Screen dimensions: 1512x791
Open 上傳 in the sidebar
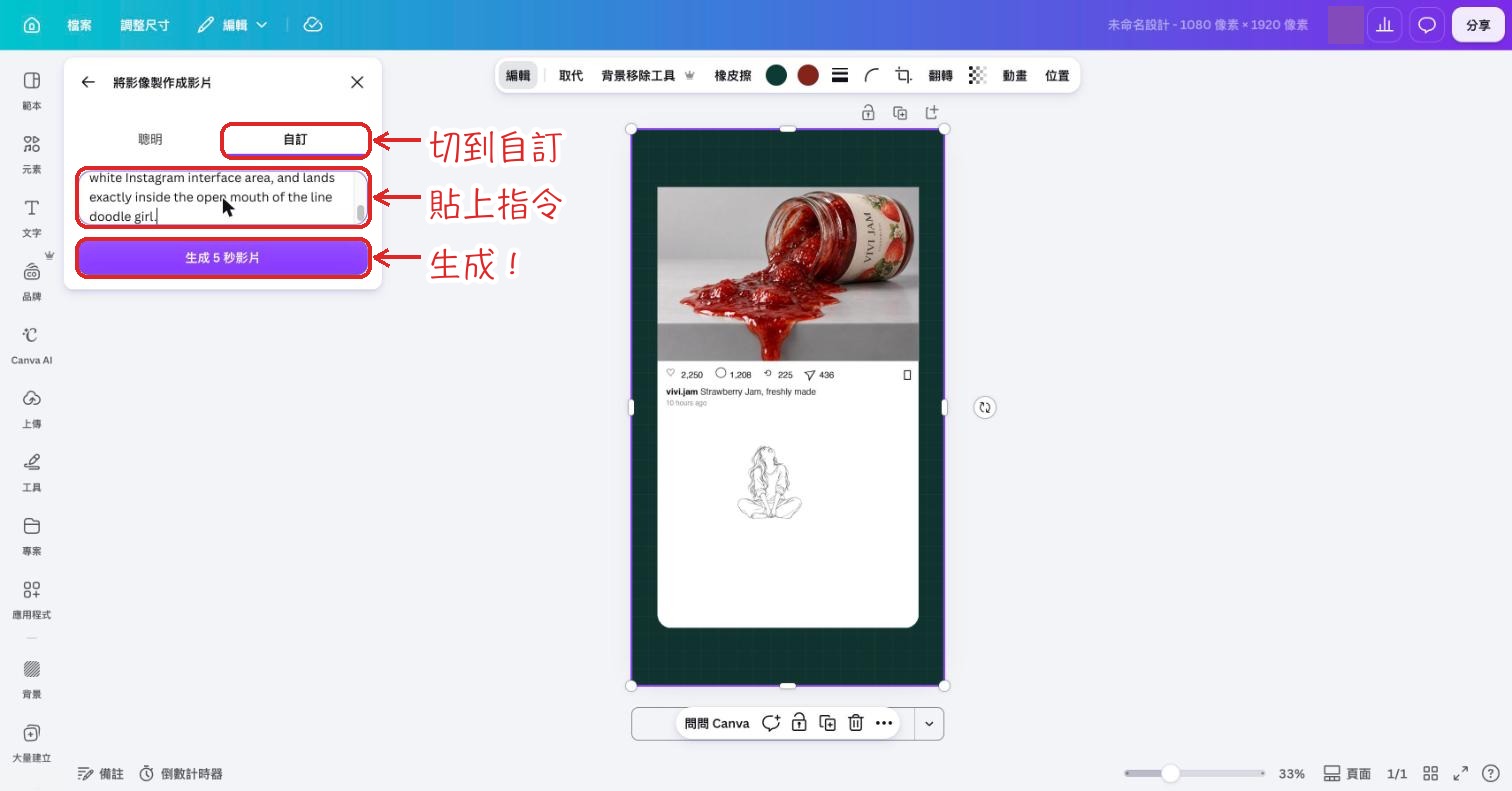pyautogui.click(x=32, y=408)
